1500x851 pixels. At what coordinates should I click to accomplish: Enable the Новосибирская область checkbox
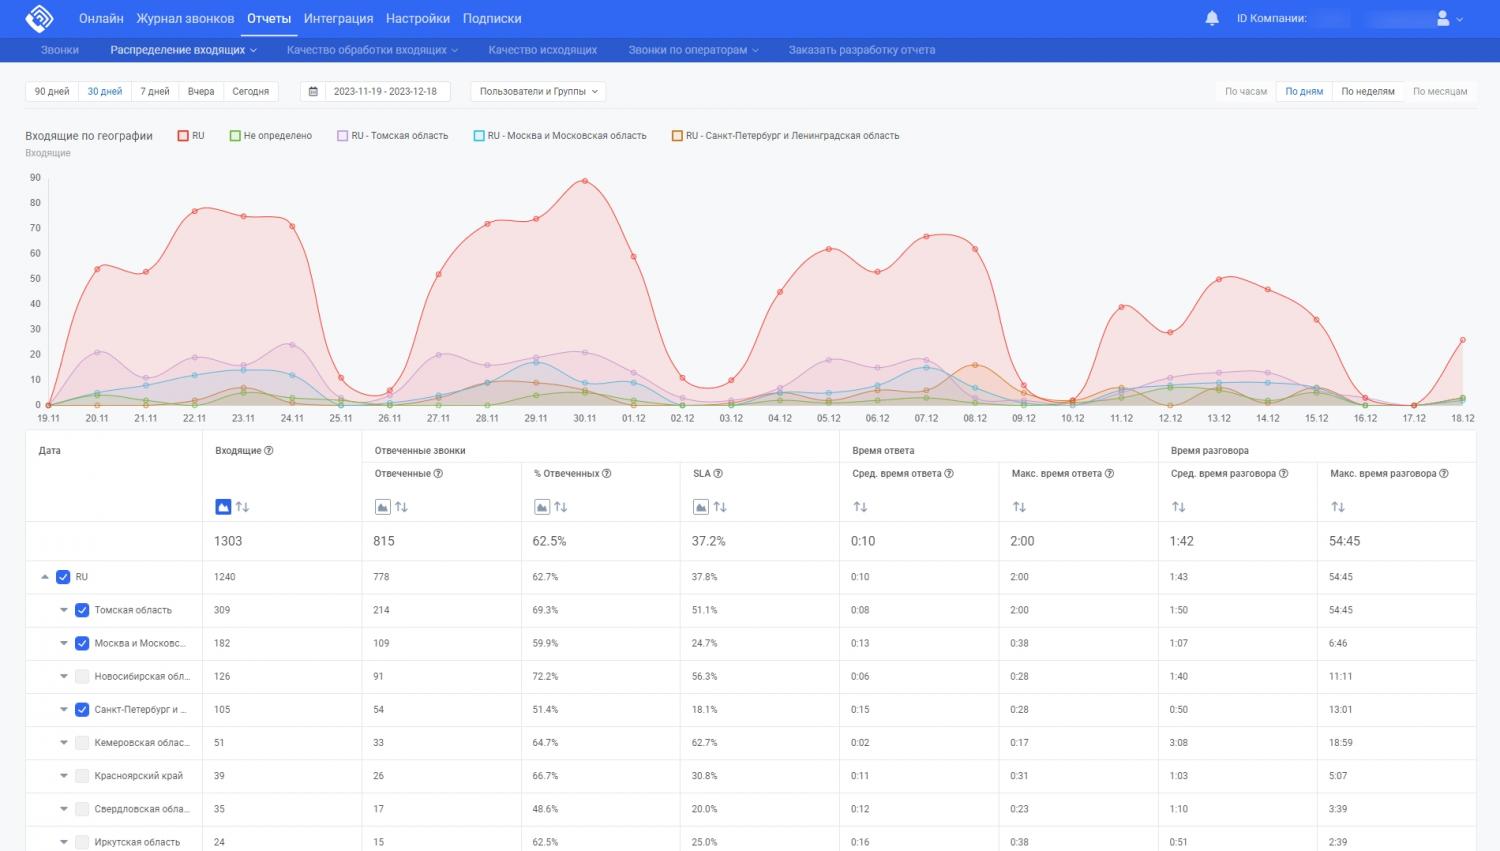(82, 677)
